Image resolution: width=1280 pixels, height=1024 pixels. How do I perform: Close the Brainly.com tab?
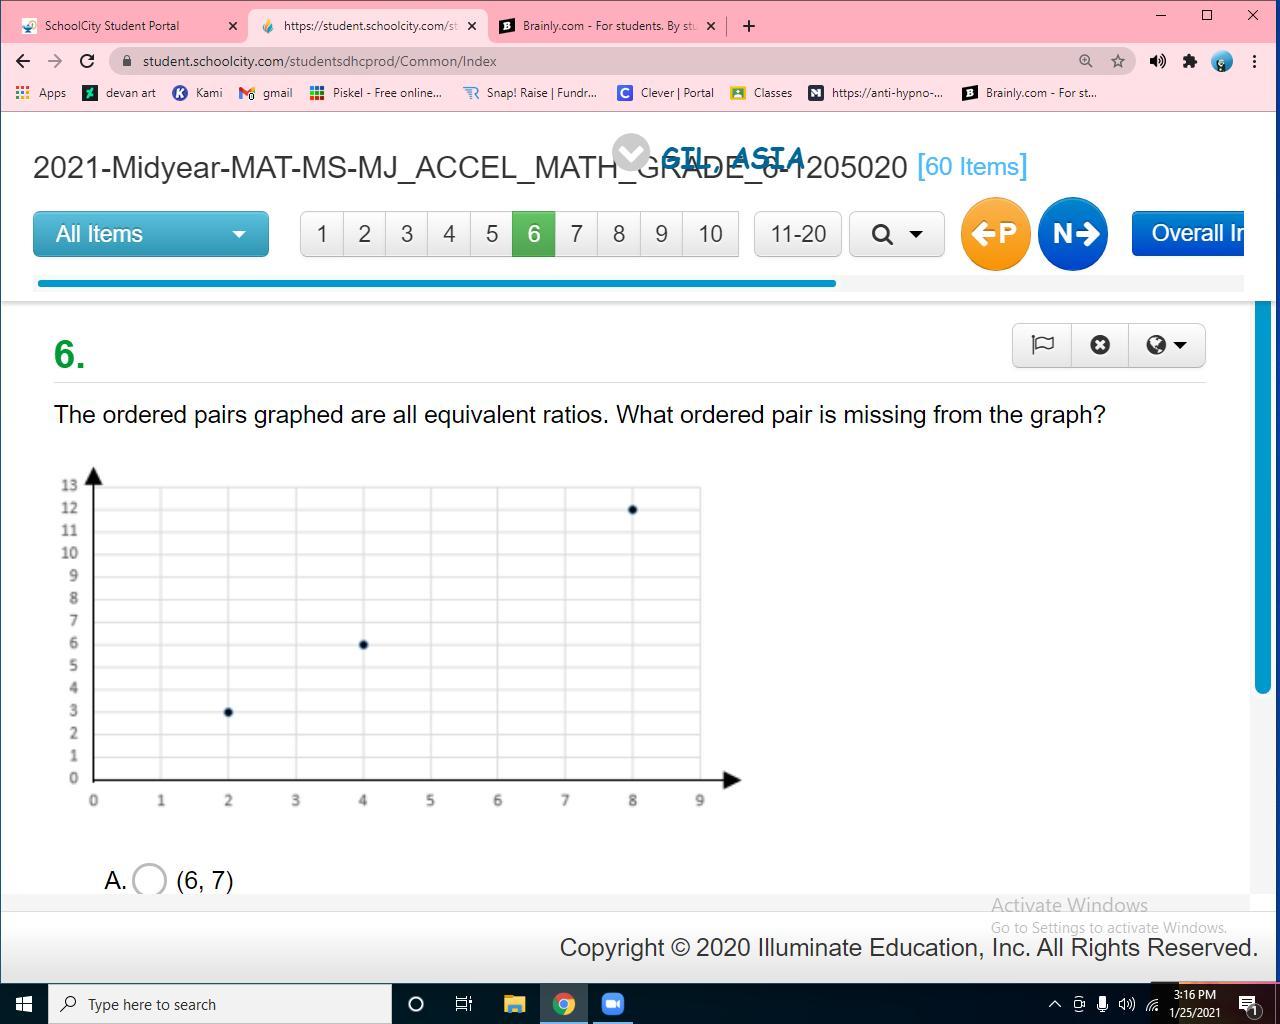click(711, 26)
